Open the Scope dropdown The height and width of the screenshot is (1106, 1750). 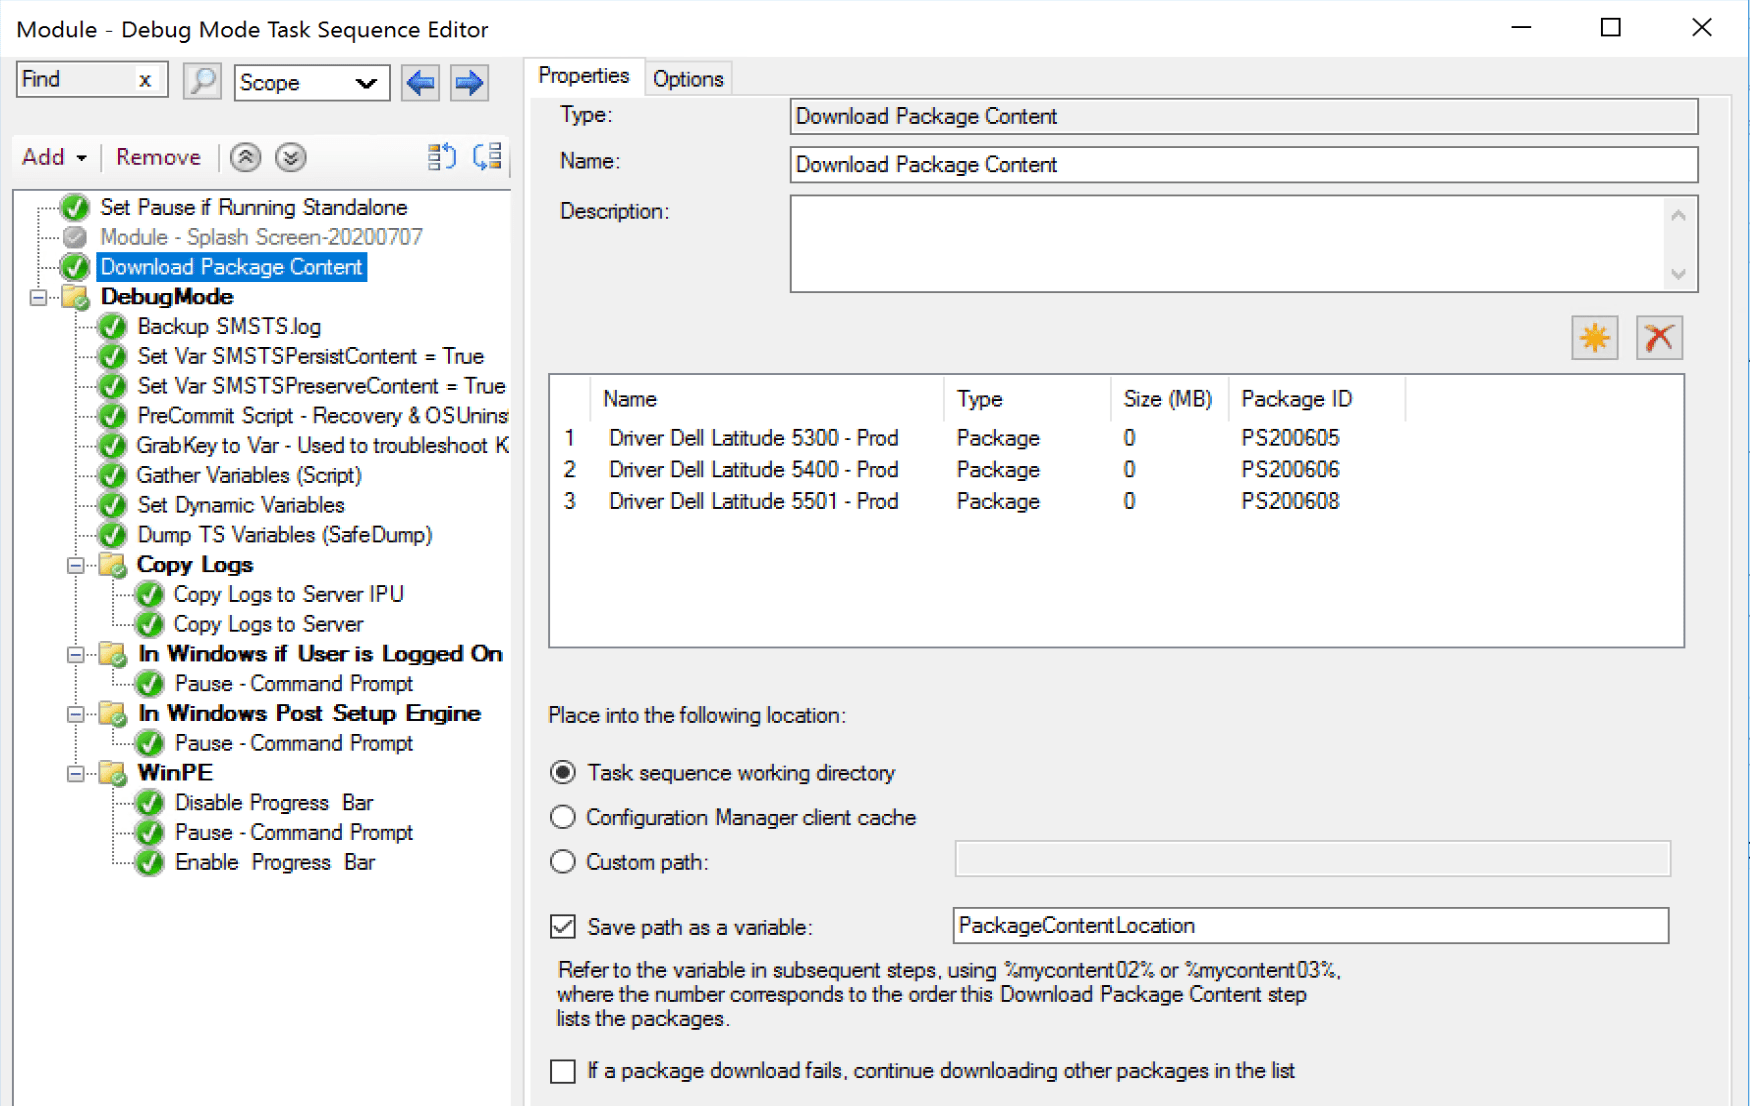pyautogui.click(x=368, y=83)
